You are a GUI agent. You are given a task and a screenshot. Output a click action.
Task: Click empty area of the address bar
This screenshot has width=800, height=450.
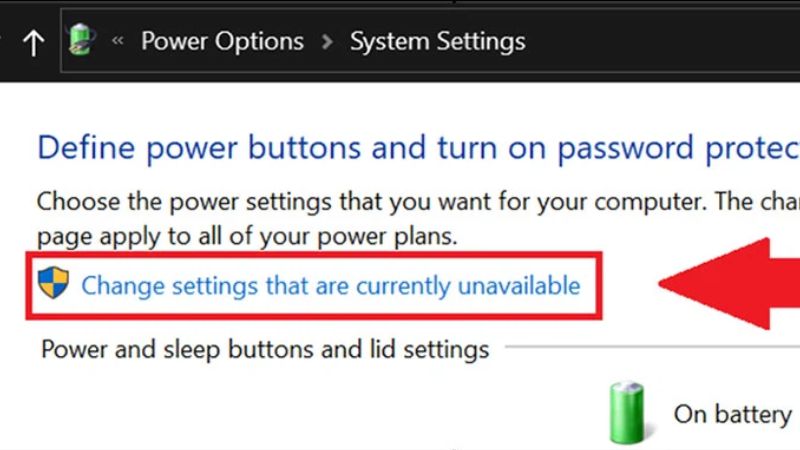pyautogui.click(x=660, y=42)
